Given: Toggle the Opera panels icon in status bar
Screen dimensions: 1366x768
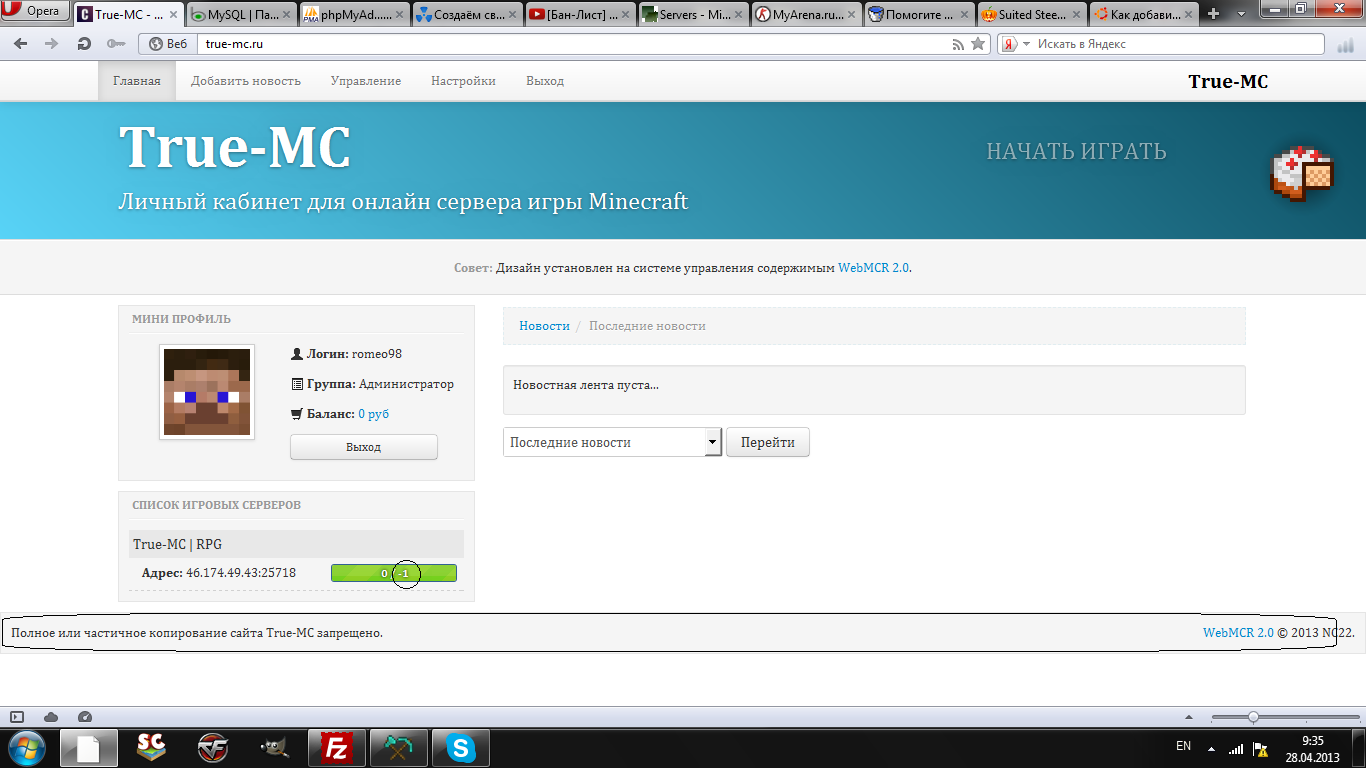Looking at the screenshot, I should (x=17, y=717).
